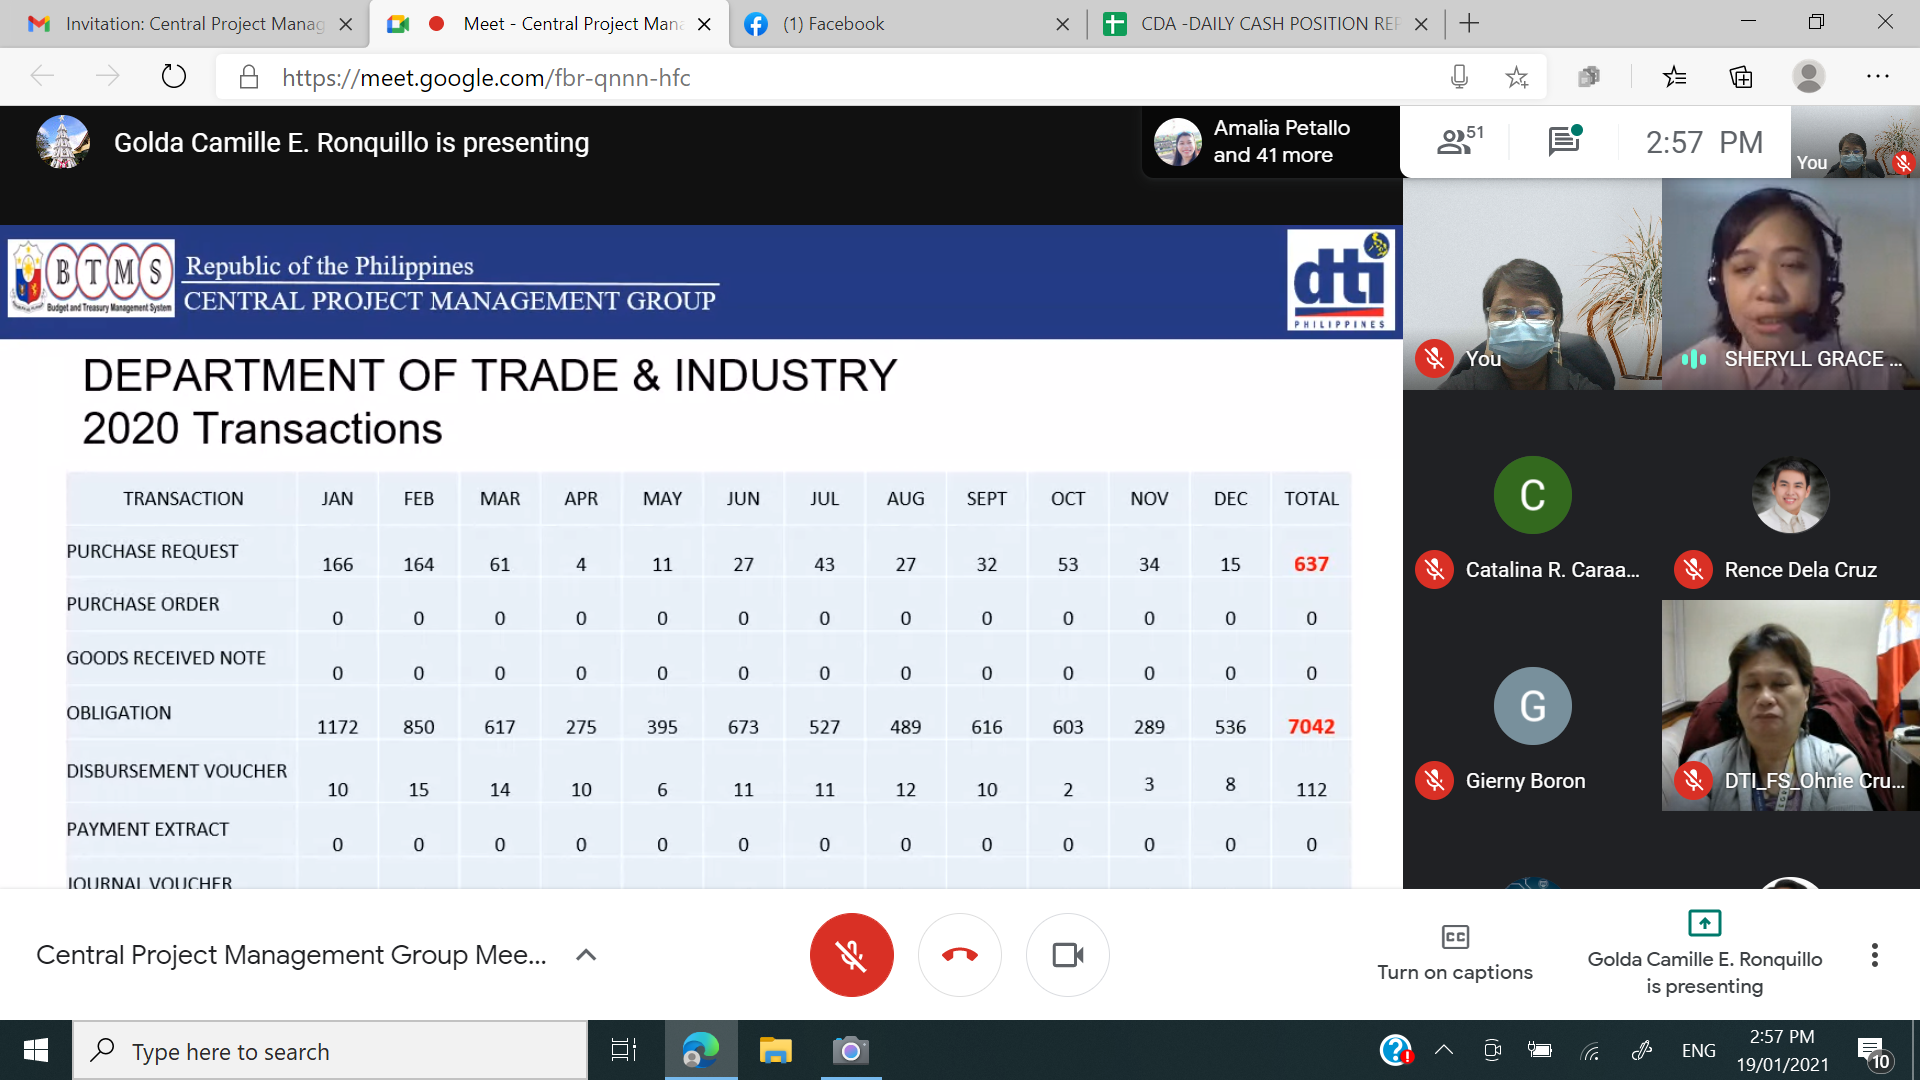The width and height of the screenshot is (1920, 1080).
Task: Open network Wi-Fi settings in the tray
Action: tap(1590, 1050)
